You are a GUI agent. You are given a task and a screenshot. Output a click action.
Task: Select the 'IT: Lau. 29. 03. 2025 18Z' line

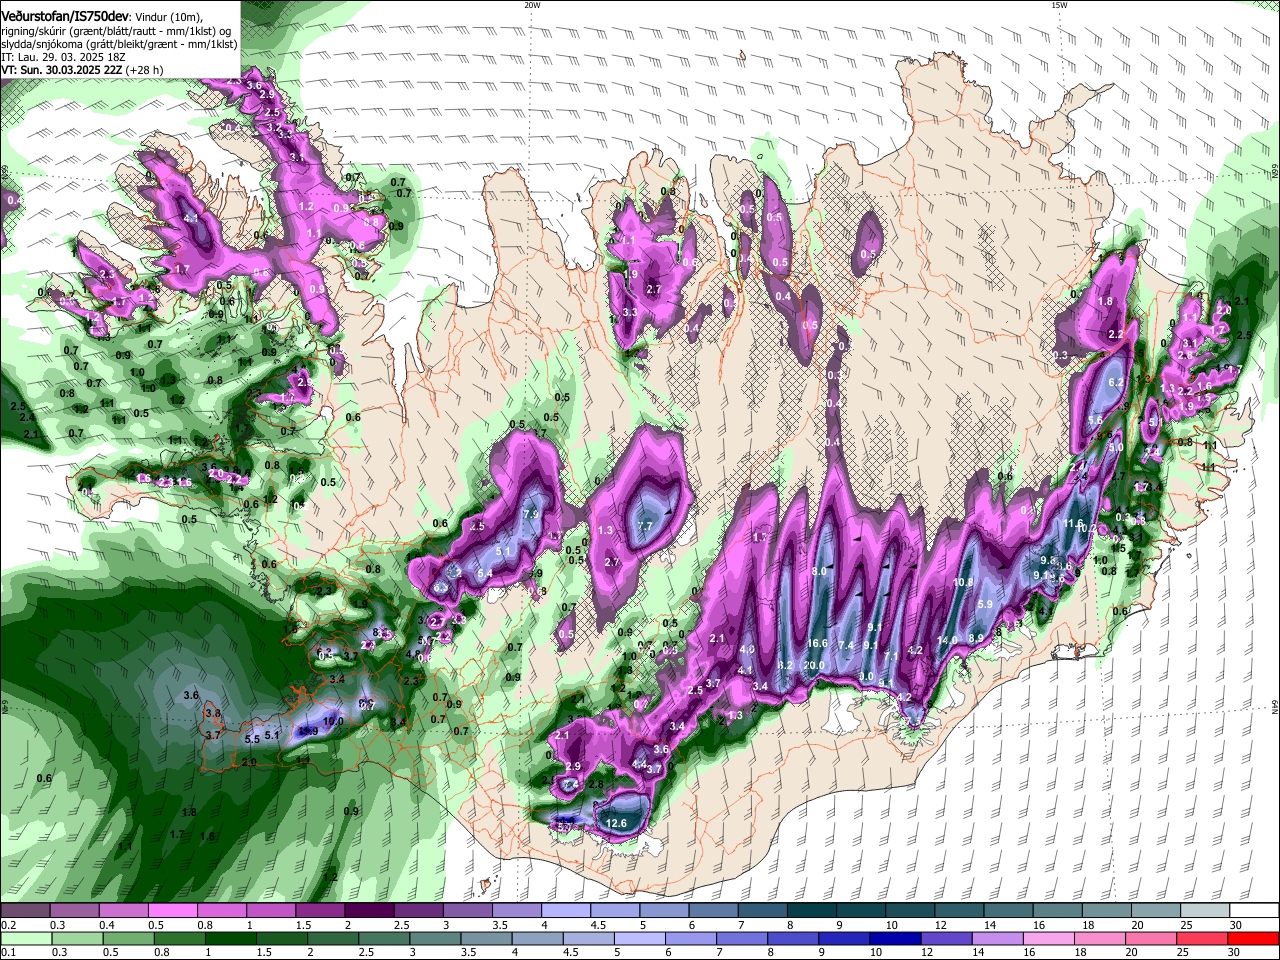(62, 57)
